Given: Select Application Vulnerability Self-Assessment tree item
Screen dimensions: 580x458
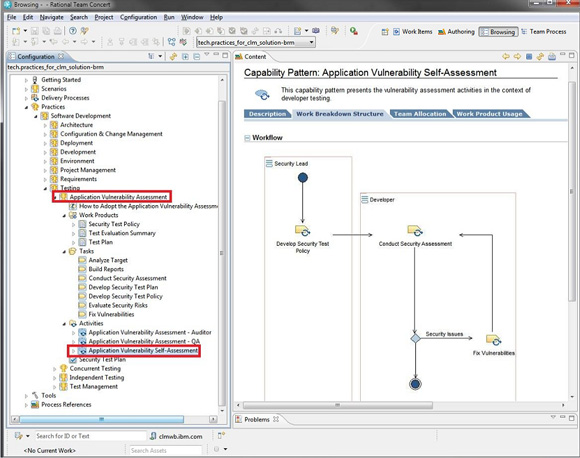Looking at the screenshot, I should pos(143,351).
